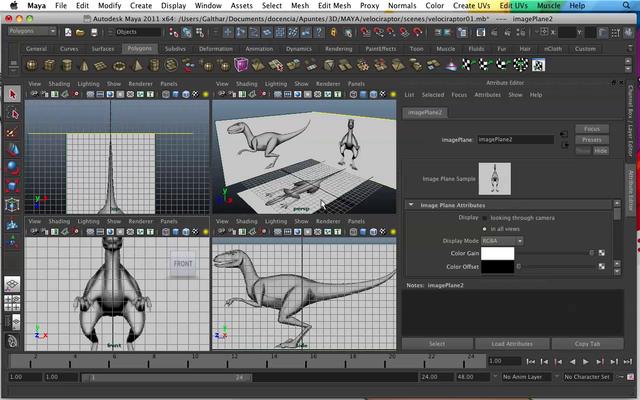Pick the Move tool cone icon
The width and height of the screenshot is (640, 400).
tap(12, 150)
